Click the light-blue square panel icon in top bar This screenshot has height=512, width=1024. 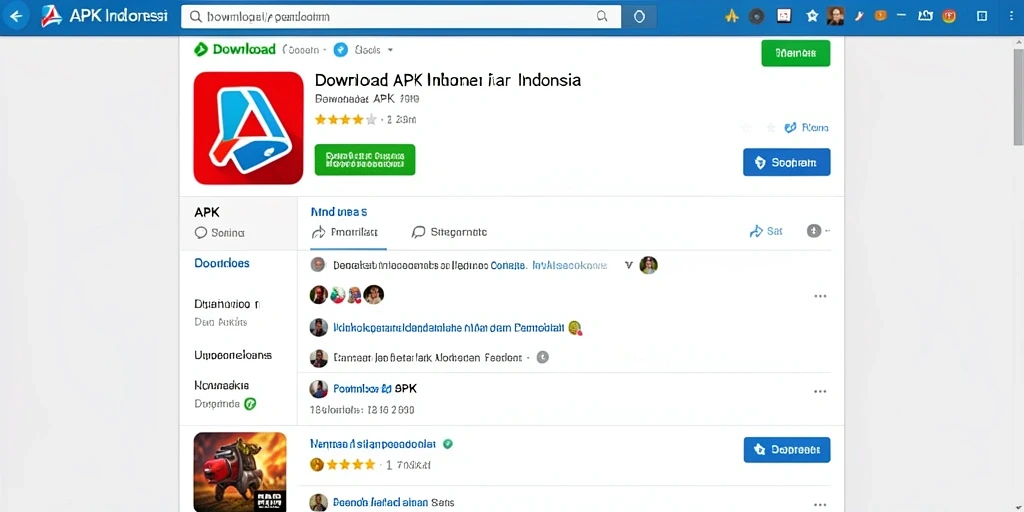pyautogui.click(x=982, y=16)
